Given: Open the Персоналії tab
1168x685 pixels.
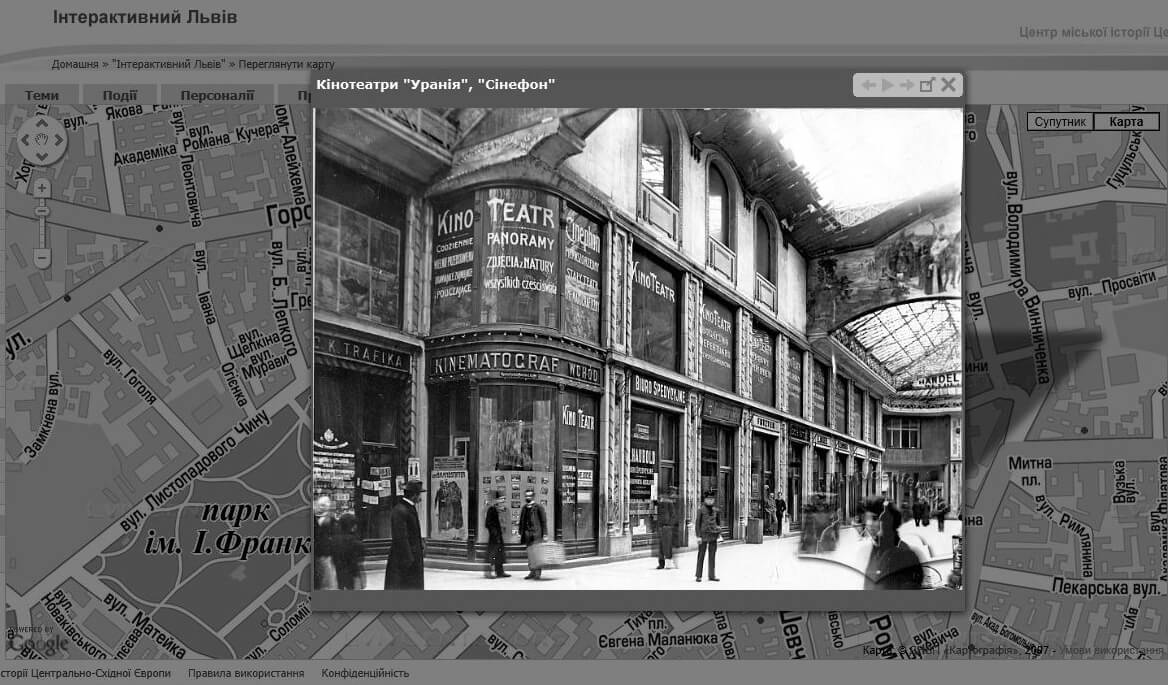Looking at the screenshot, I should coord(217,96).
